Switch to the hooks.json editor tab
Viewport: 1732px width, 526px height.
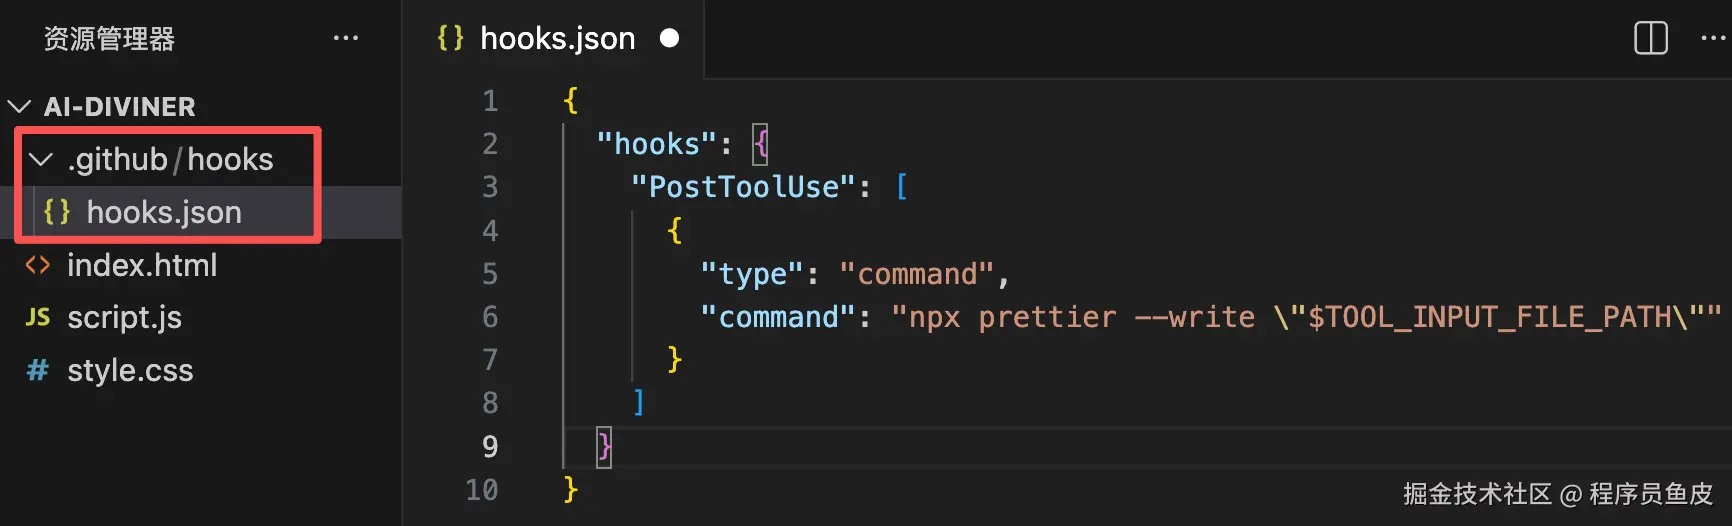557,38
